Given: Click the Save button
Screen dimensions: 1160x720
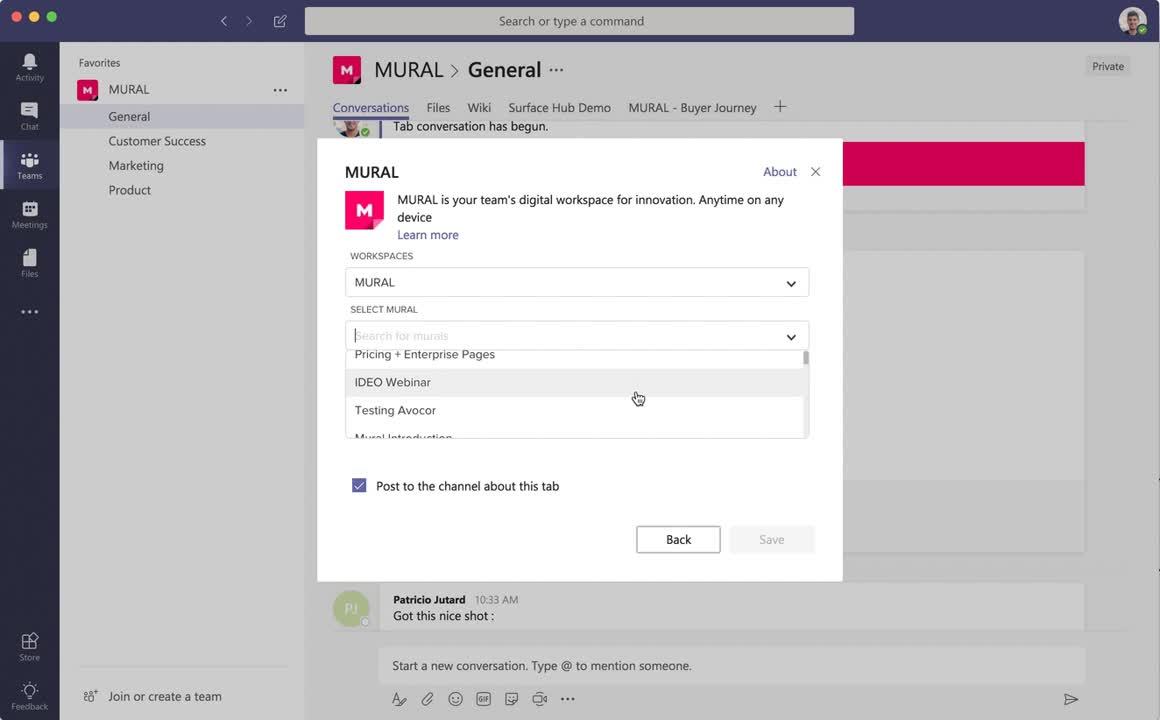Looking at the screenshot, I should click(x=772, y=539).
